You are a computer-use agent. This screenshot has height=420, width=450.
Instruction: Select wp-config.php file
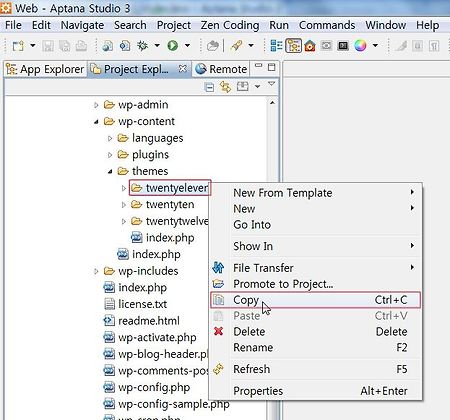(147, 387)
